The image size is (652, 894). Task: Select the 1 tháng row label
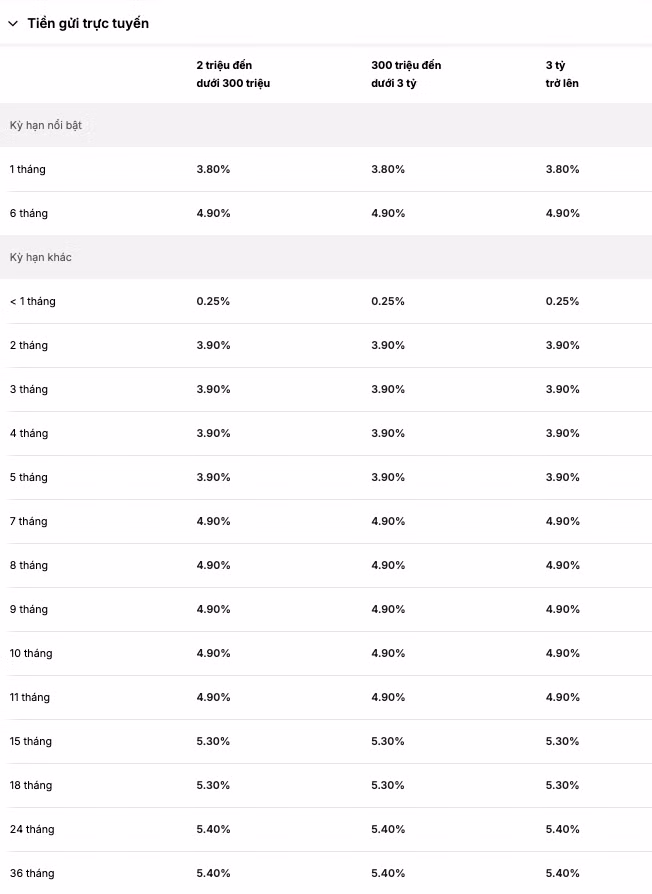pos(28,169)
